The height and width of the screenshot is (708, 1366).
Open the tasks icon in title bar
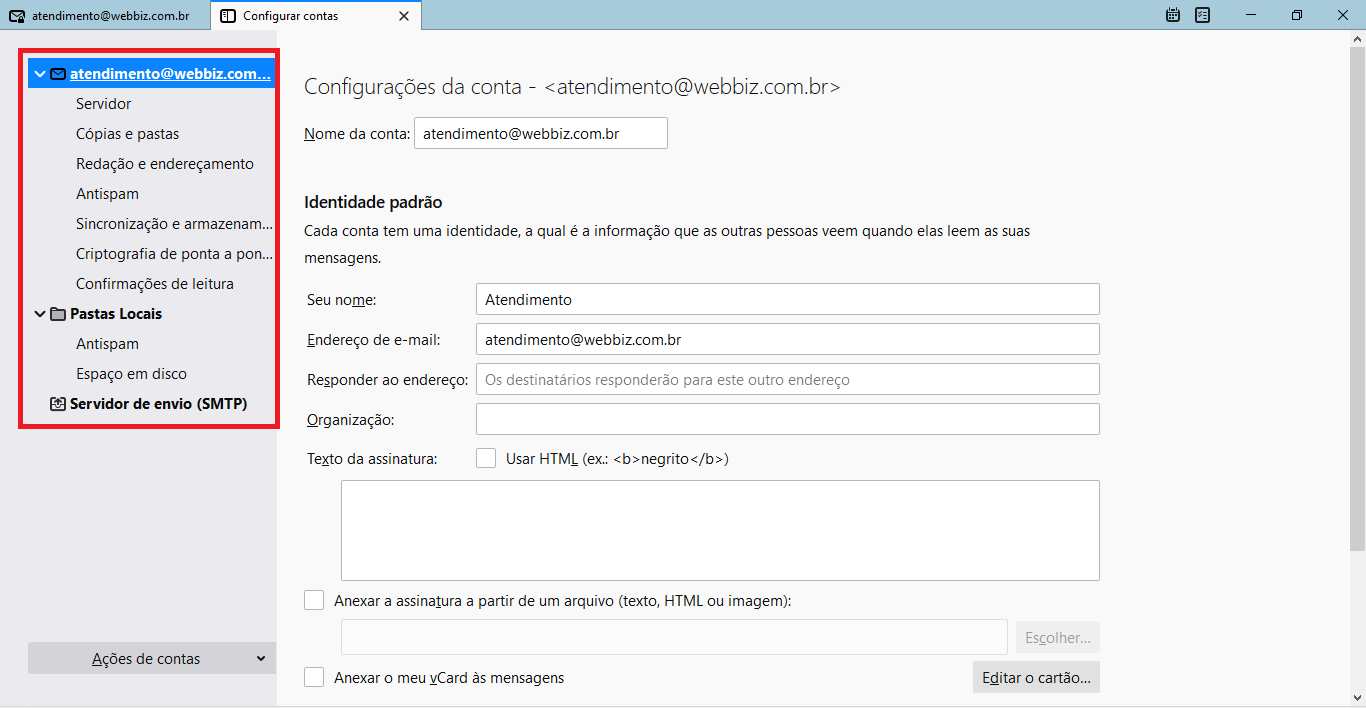tap(1203, 15)
